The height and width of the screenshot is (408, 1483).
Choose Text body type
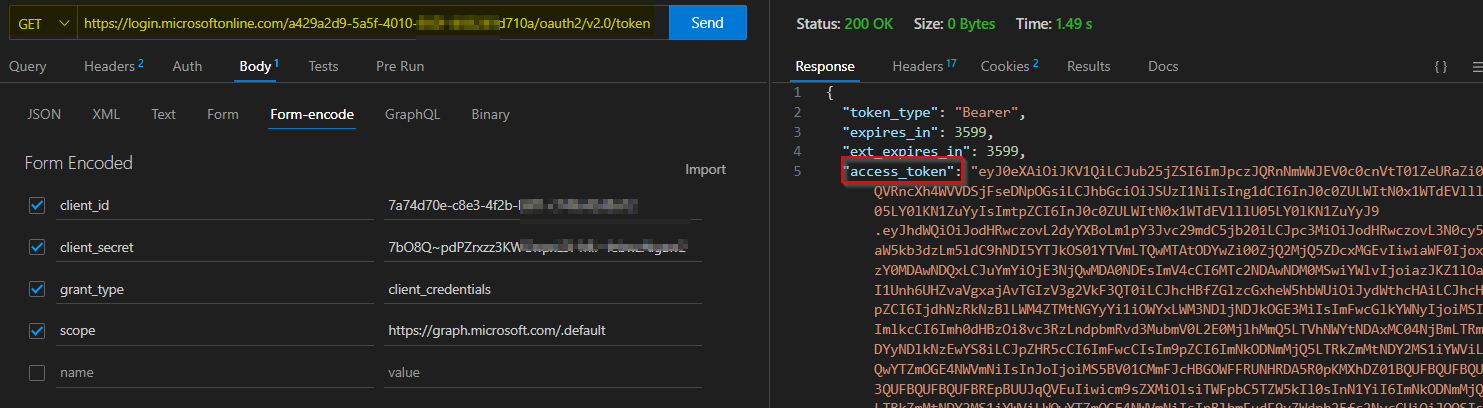coord(164,114)
